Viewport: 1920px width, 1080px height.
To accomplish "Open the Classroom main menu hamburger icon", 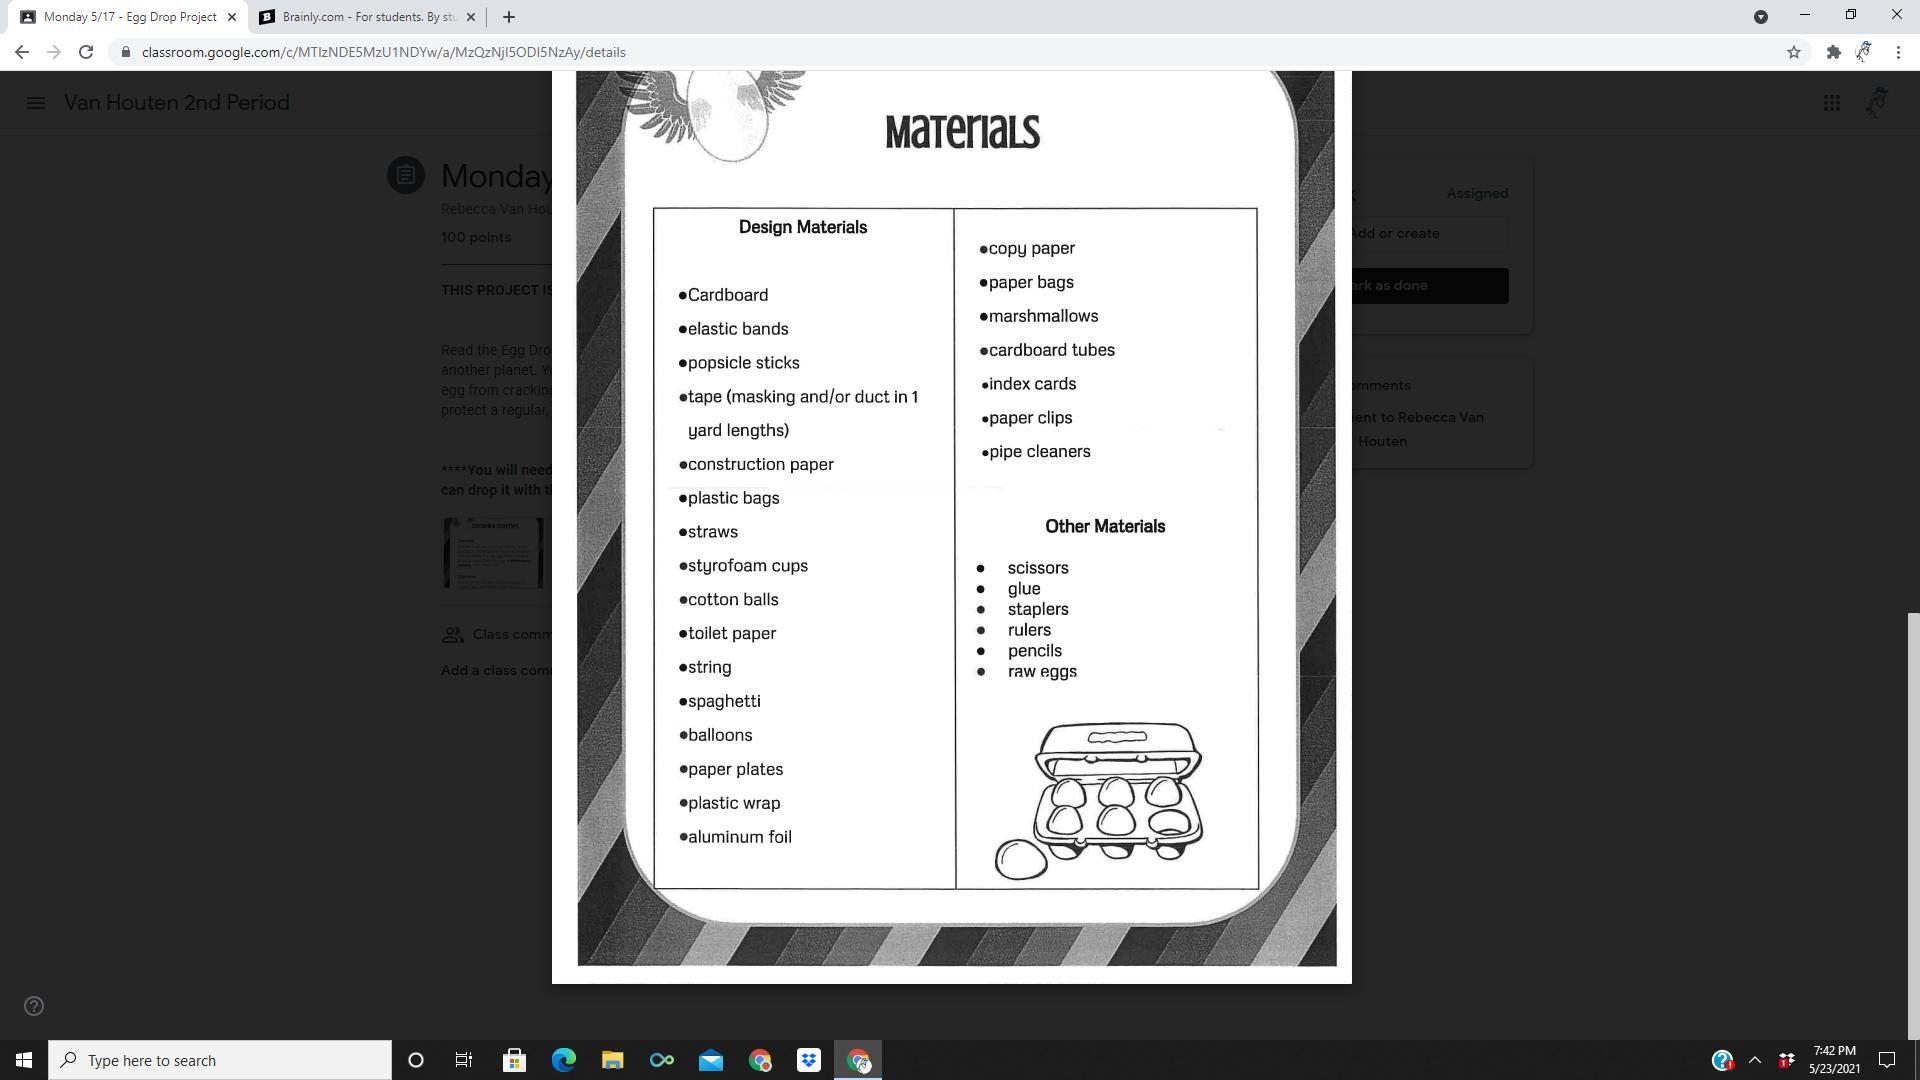I will (x=35, y=103).
